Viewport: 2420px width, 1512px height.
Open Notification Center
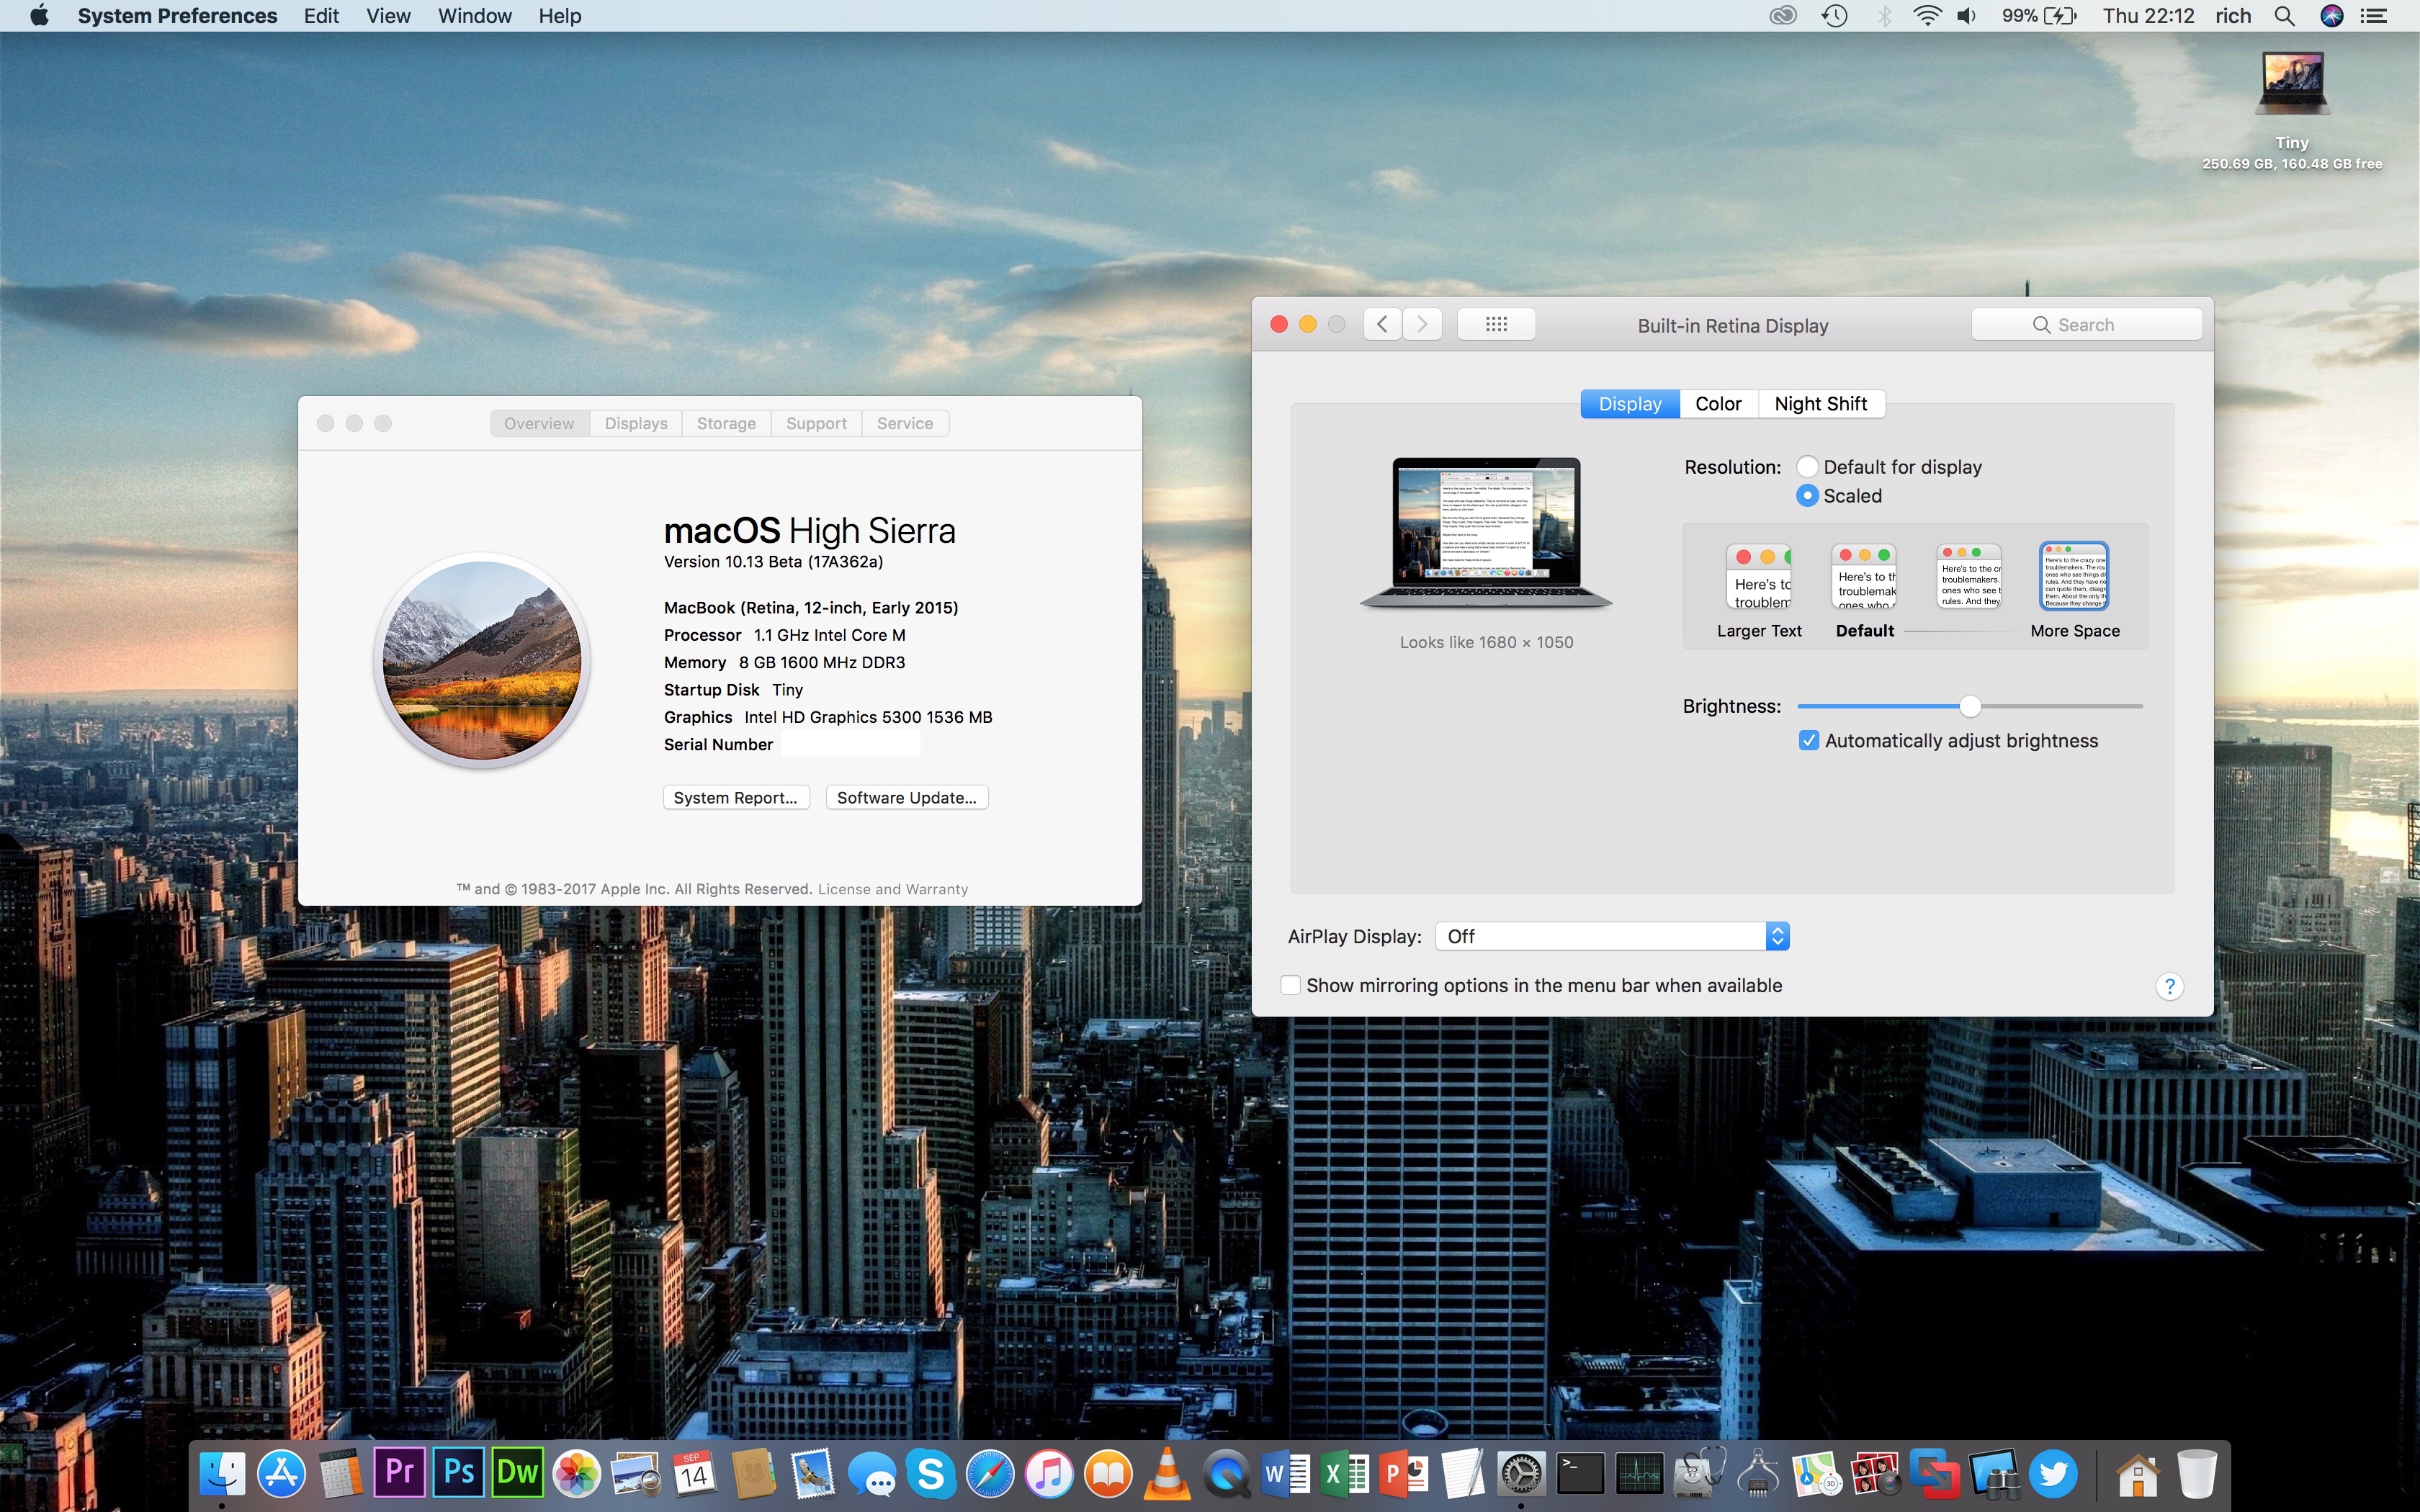2375,16
